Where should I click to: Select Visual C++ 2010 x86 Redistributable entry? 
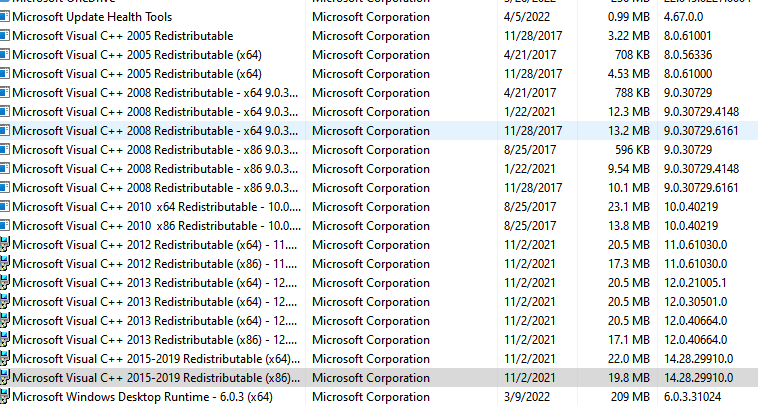pyautogui.click(x=379, y=226)
